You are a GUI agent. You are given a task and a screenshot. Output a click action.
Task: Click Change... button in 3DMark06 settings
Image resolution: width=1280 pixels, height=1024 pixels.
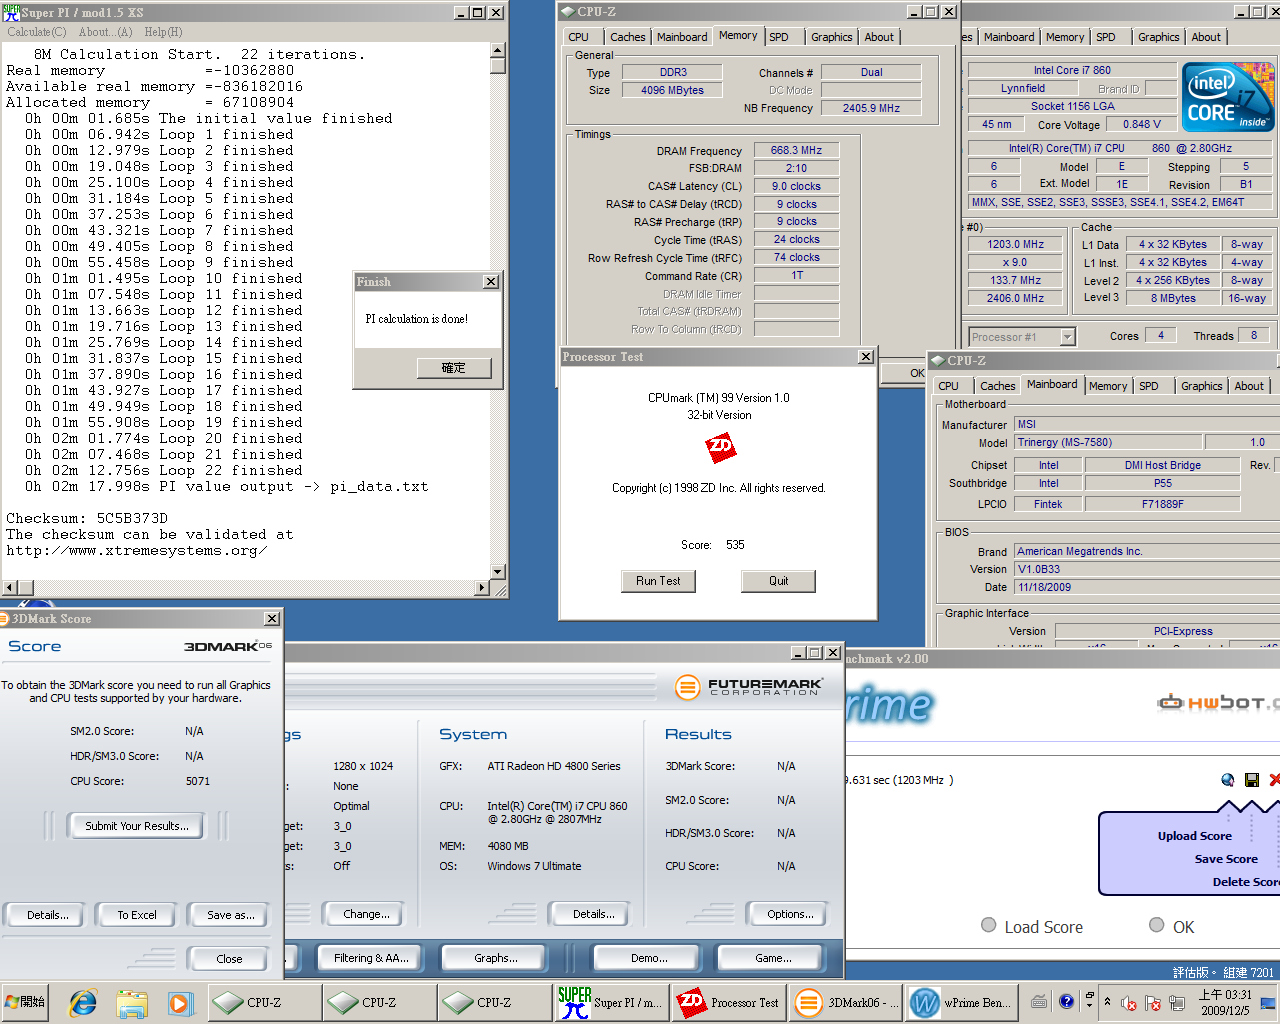(366, 914)
